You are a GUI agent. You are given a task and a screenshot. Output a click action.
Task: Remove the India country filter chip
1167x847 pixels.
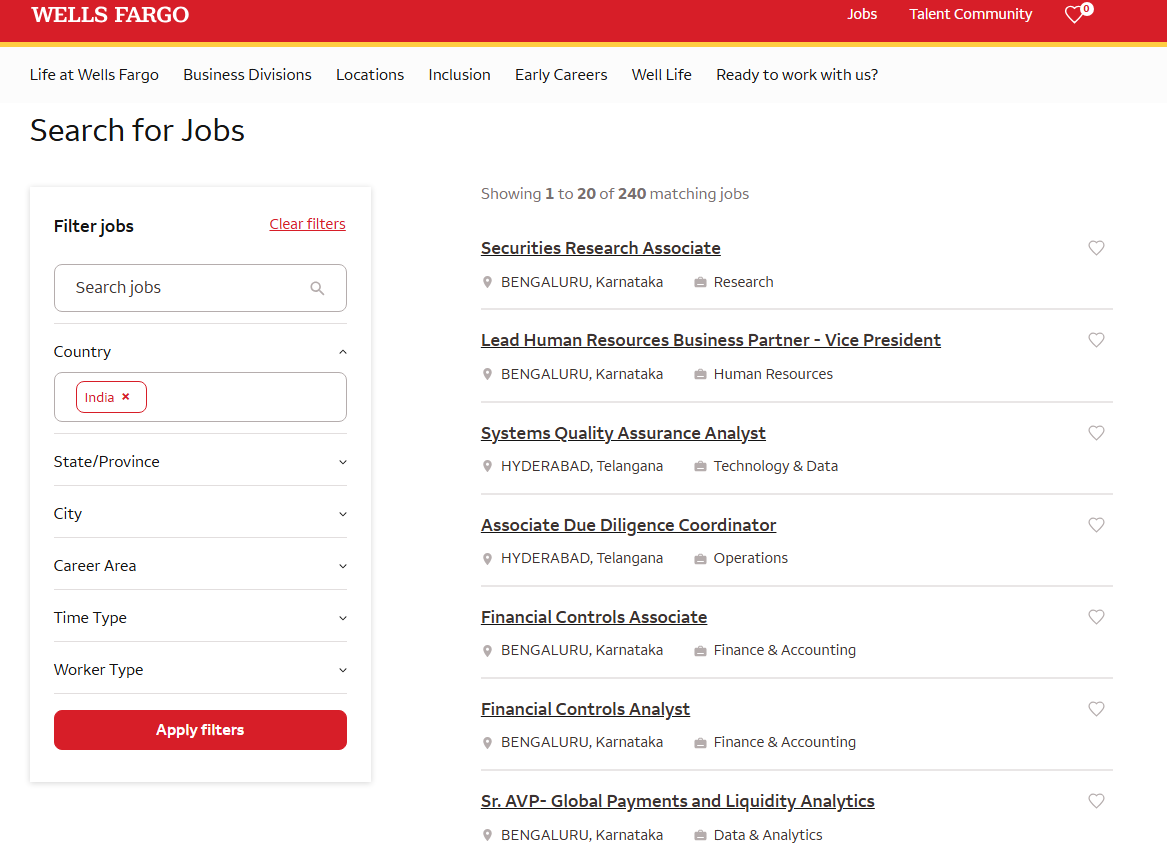(126, 397)
